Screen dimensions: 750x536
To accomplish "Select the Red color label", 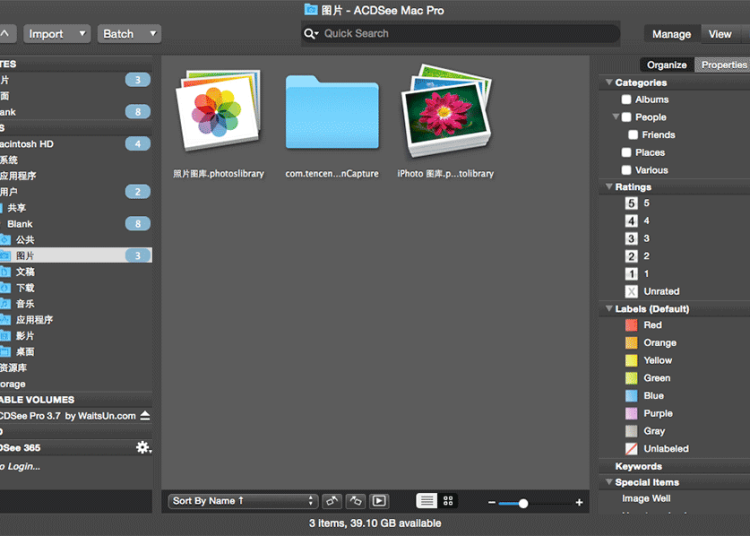I will tap(631, 325).
